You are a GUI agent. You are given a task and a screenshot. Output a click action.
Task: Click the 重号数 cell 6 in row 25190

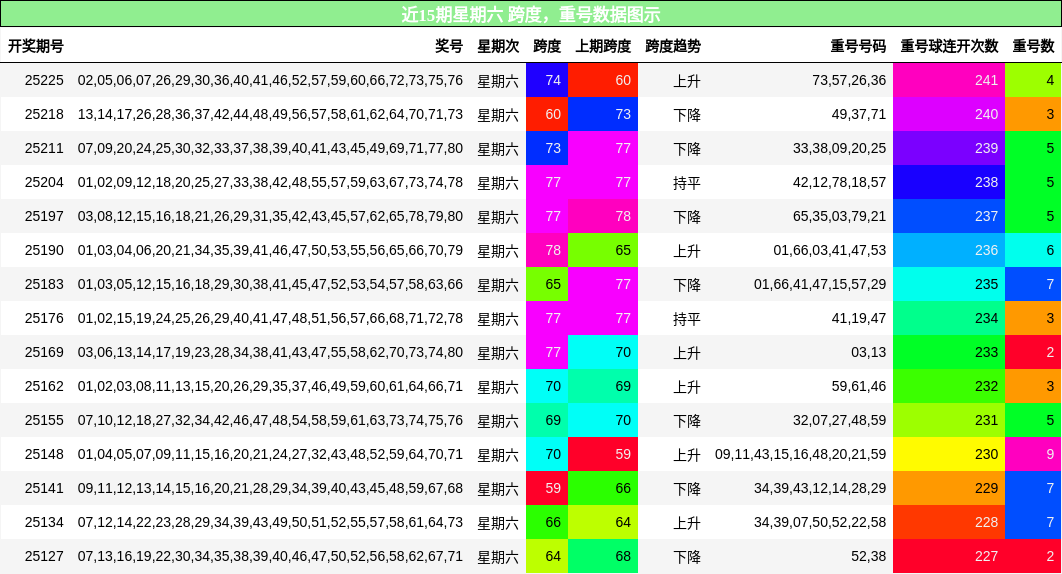point(1033,251)
